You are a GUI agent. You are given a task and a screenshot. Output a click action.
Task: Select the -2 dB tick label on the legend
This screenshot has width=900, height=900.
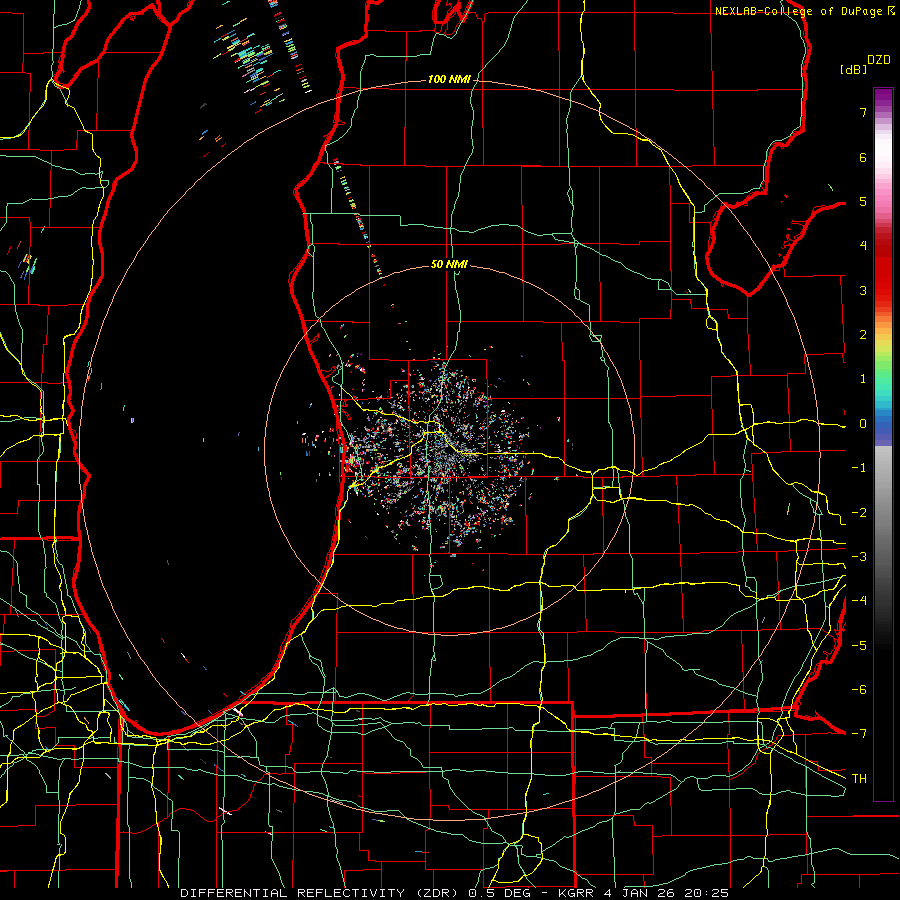pos(859,513)
